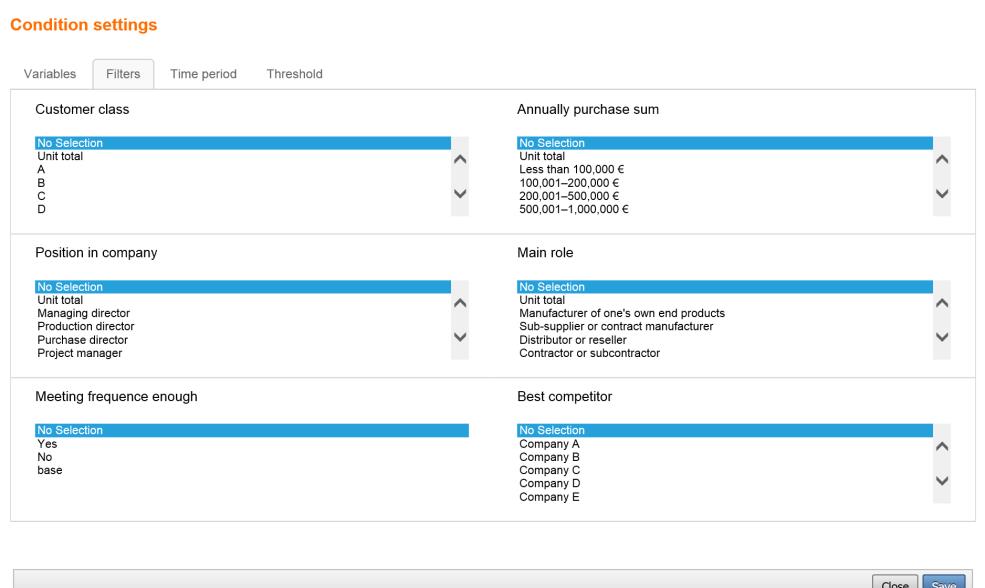The height and width of the screenshot is (588, 985).
Task: Pick Company A as best competitor
Action: [x=725, y=444]
